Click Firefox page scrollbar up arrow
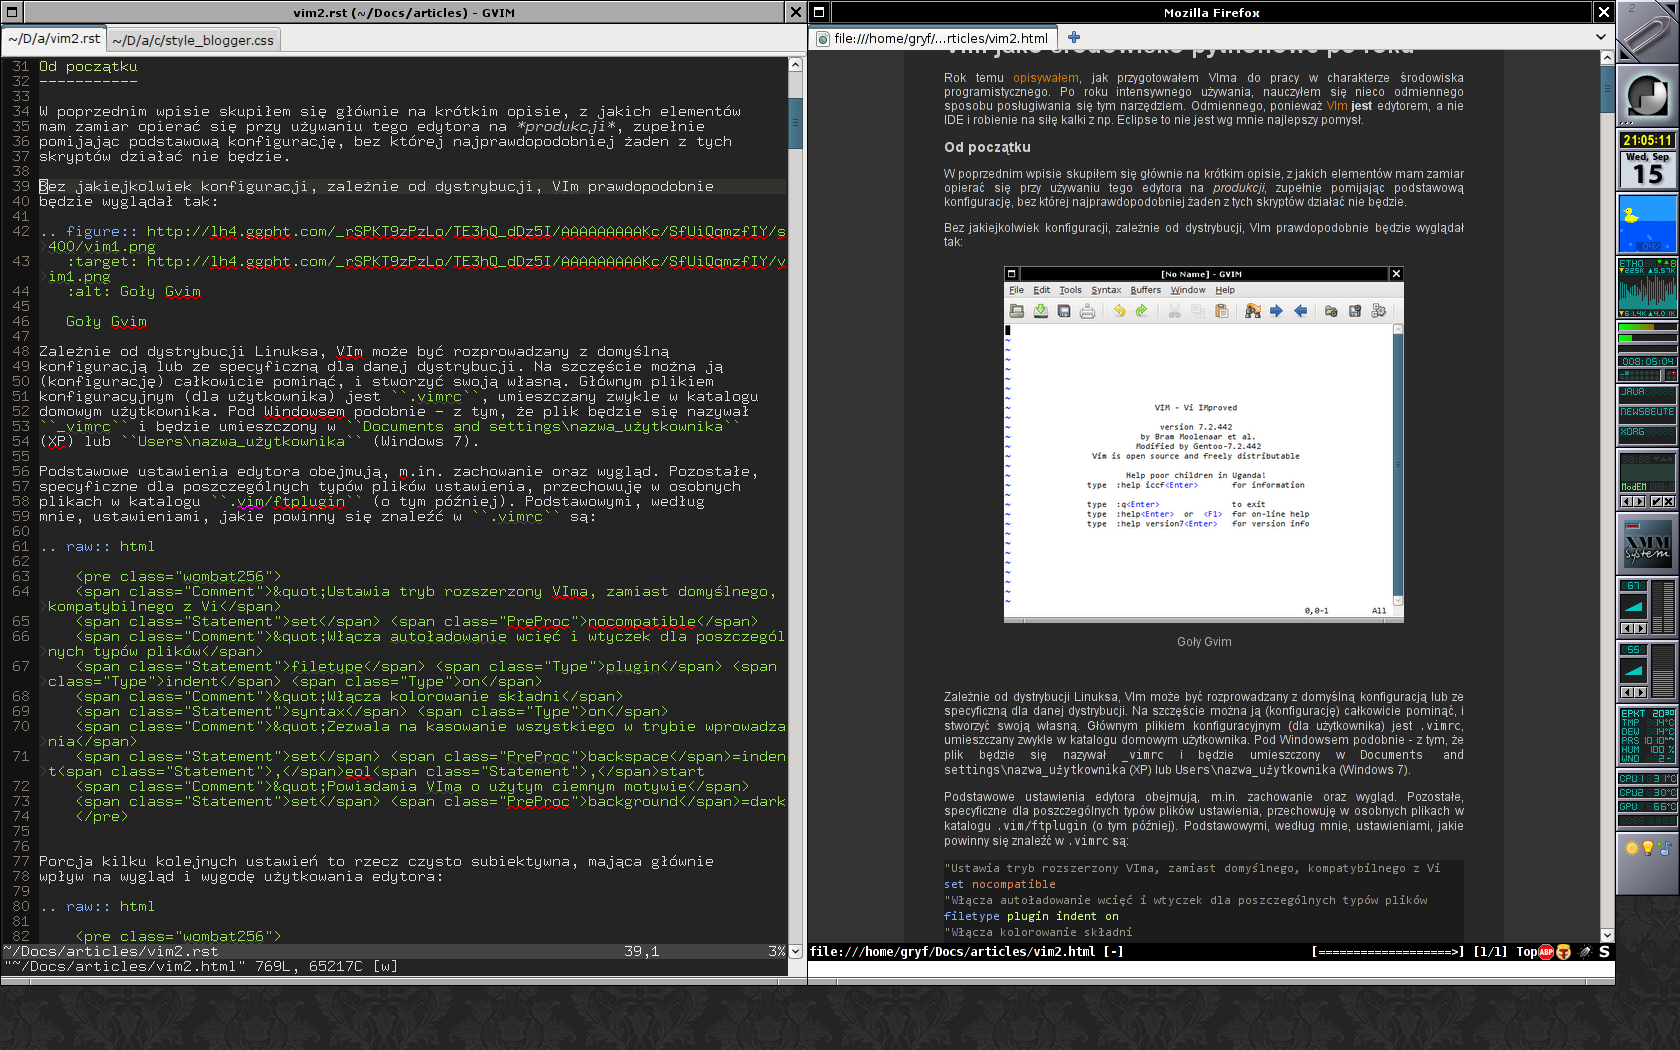Viewport: 1680px width, 1050px height. tap(1608, 58)
